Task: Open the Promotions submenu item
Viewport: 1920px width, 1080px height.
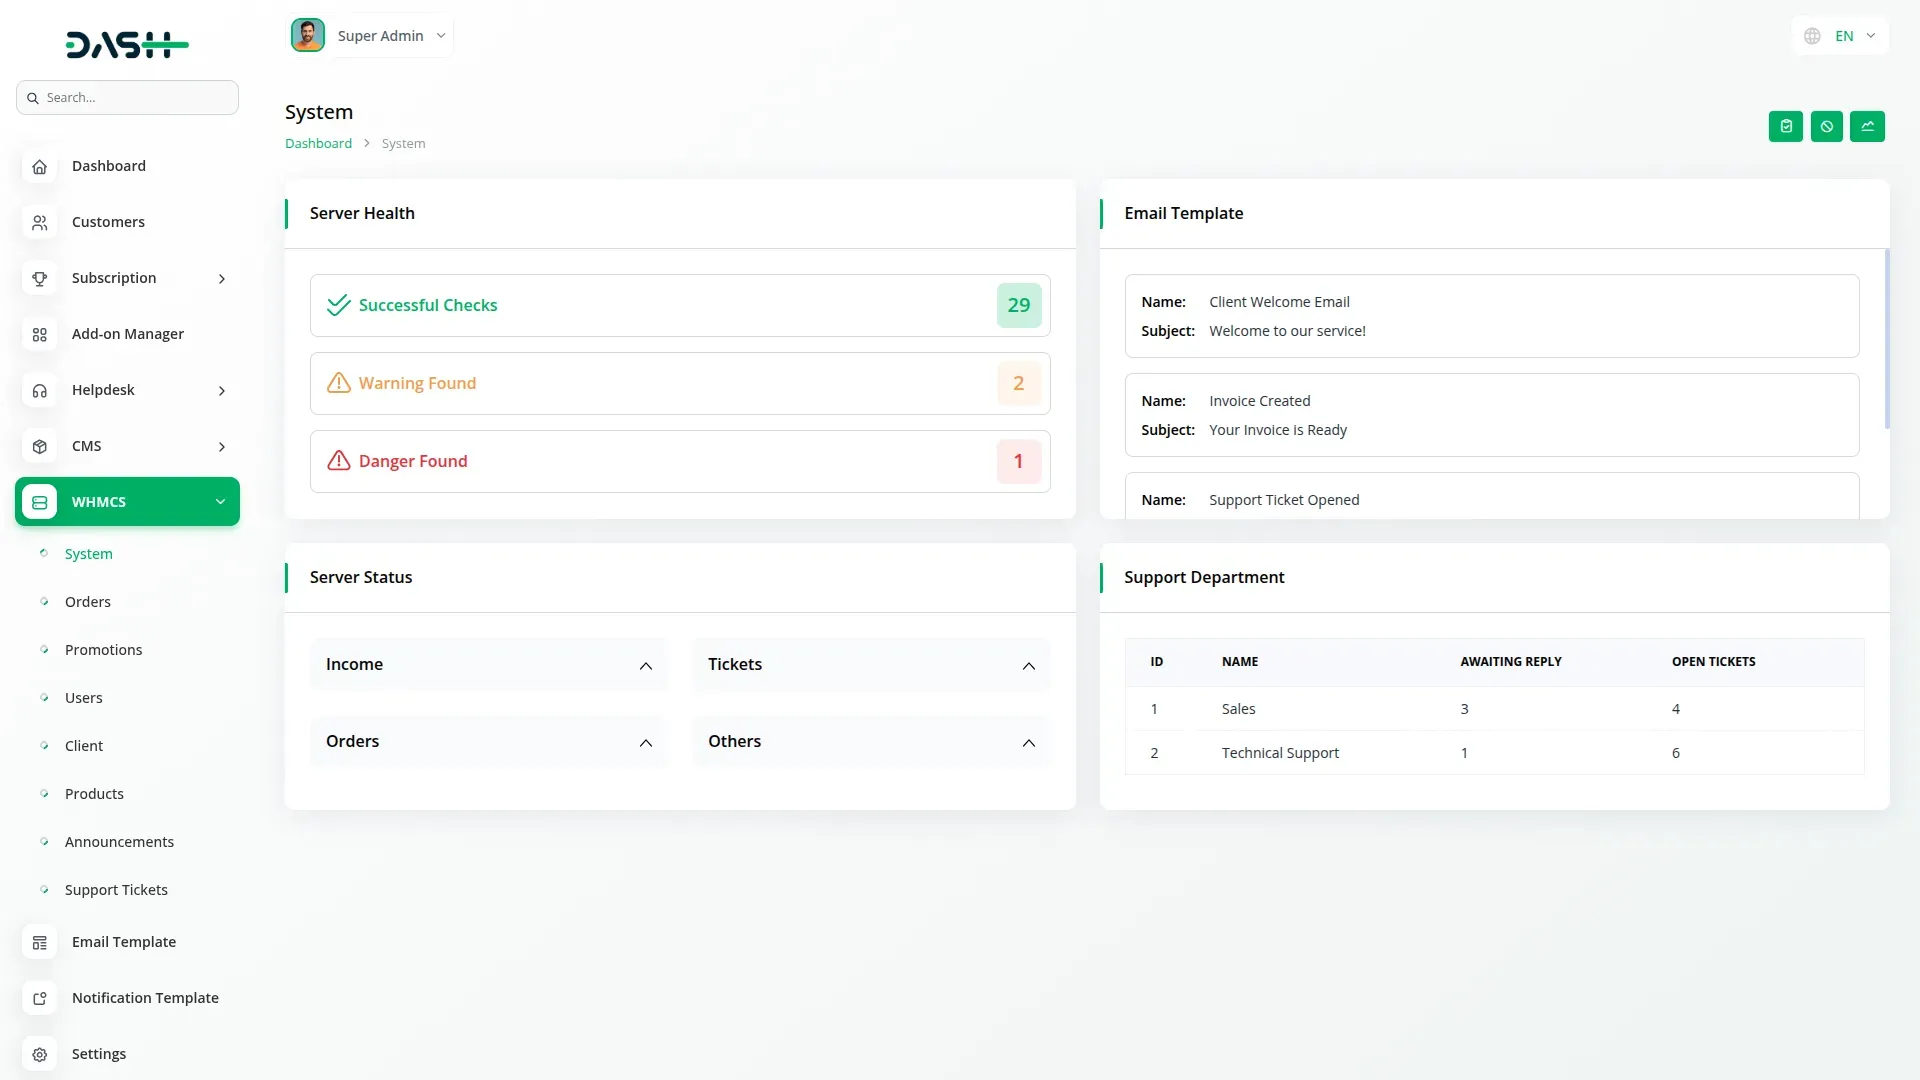Action: coord(103,650)
